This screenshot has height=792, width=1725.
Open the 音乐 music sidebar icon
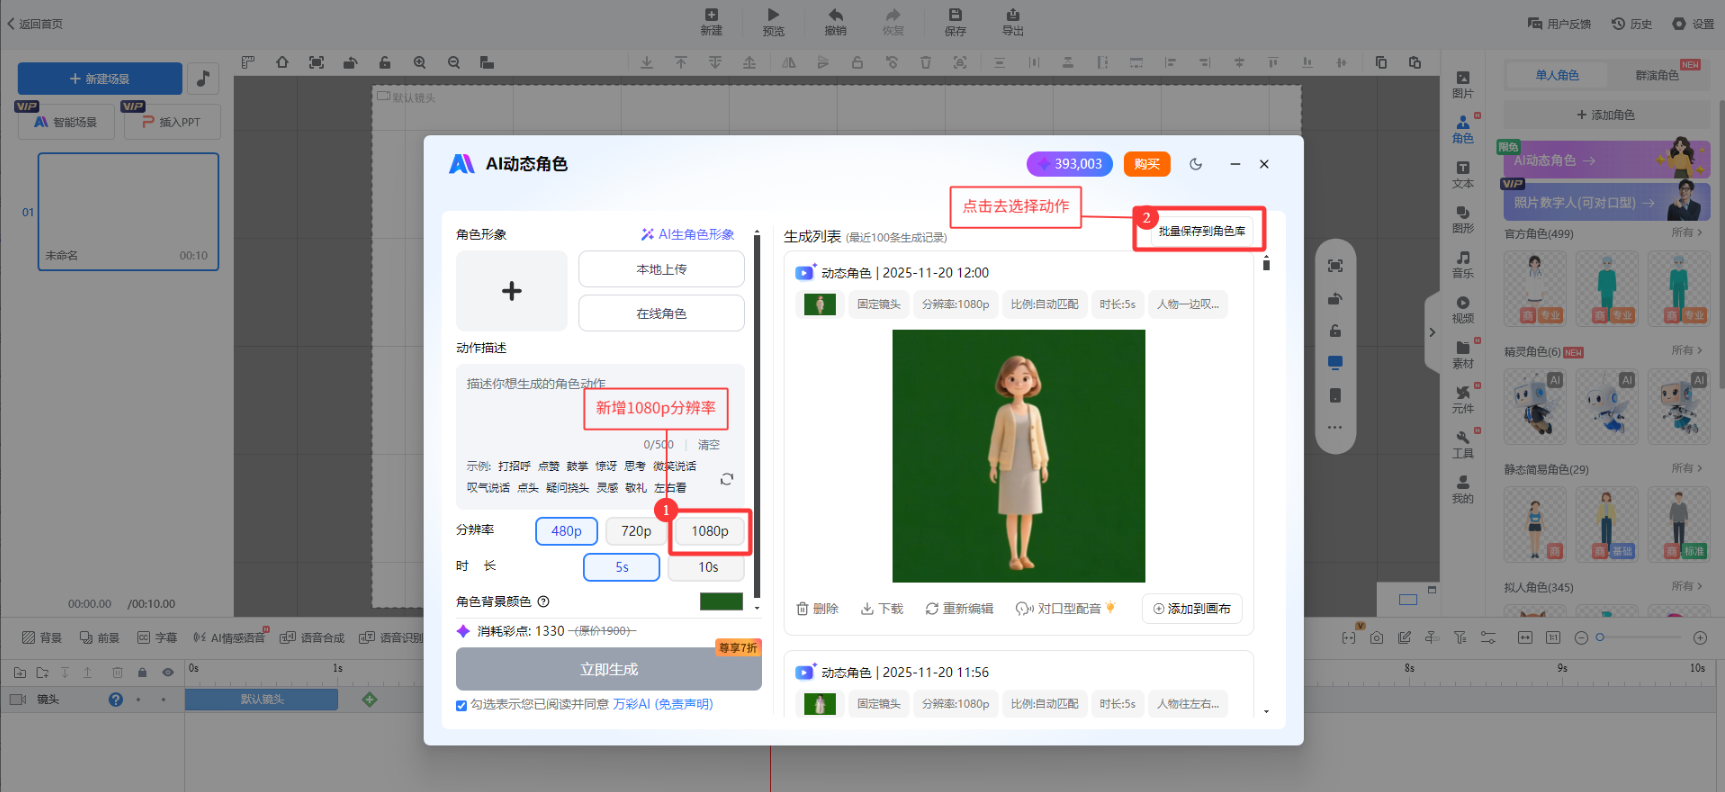[1463, 264]
